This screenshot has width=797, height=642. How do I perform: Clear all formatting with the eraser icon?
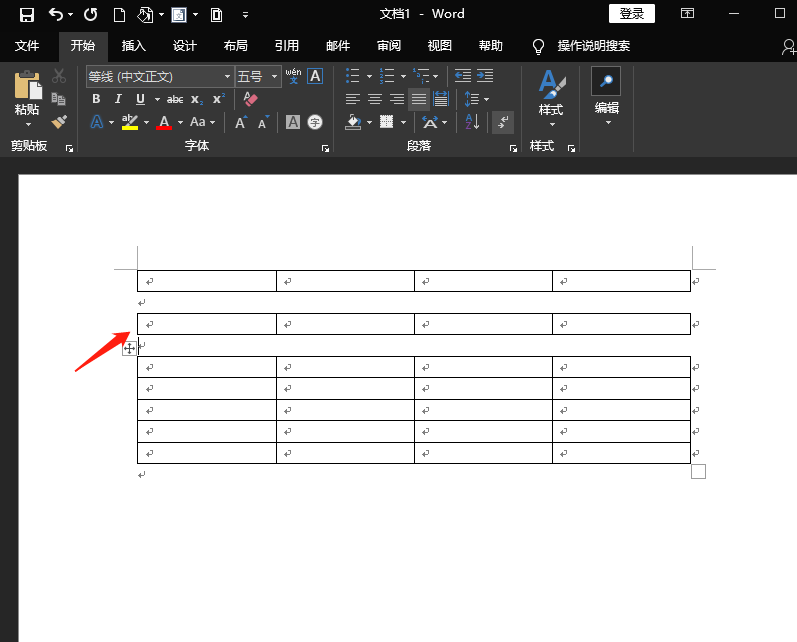[x=250, y=99]
